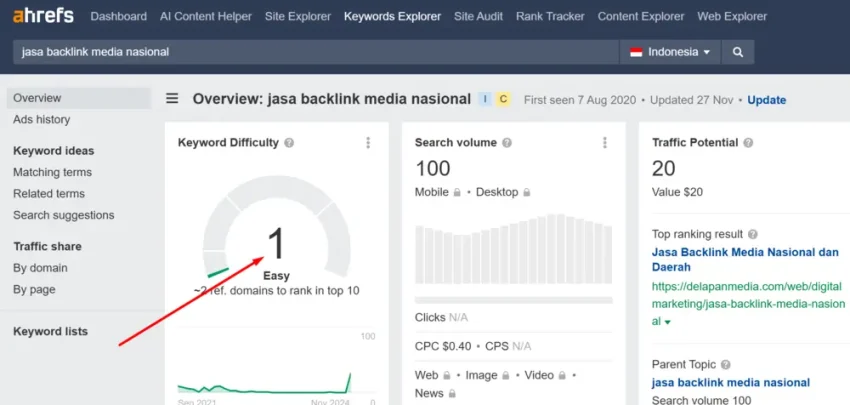The width and height of the screenshot is (850, 405).
Task: Open Site Audit
Action: (479, 16)
